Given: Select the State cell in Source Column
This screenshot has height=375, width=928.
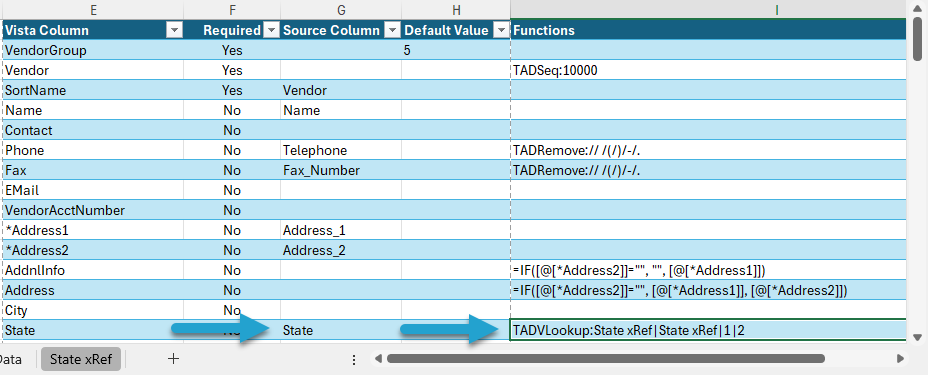Looking at the screenshot, I should pos(341,330).
